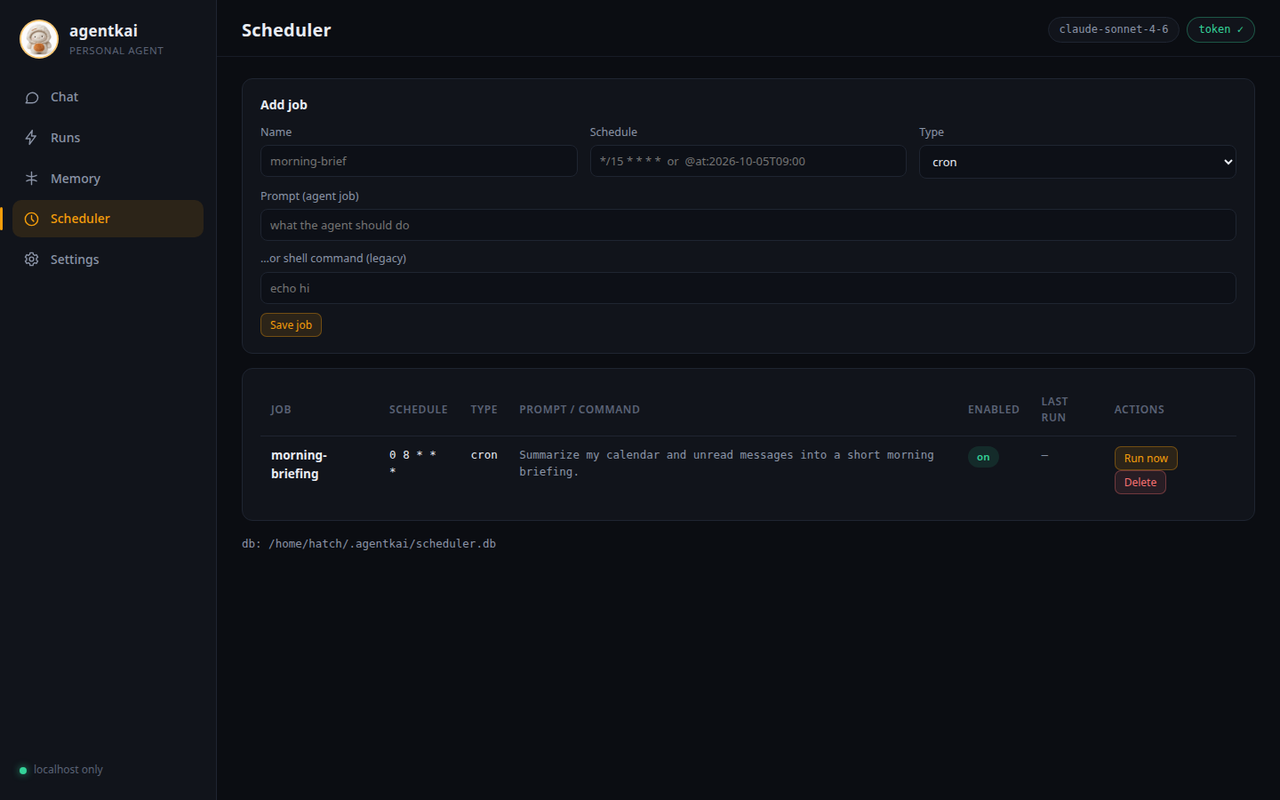Click the Scheduler page heading
Viewport: 1280px width, 800px height.
(x=286, y=30)
